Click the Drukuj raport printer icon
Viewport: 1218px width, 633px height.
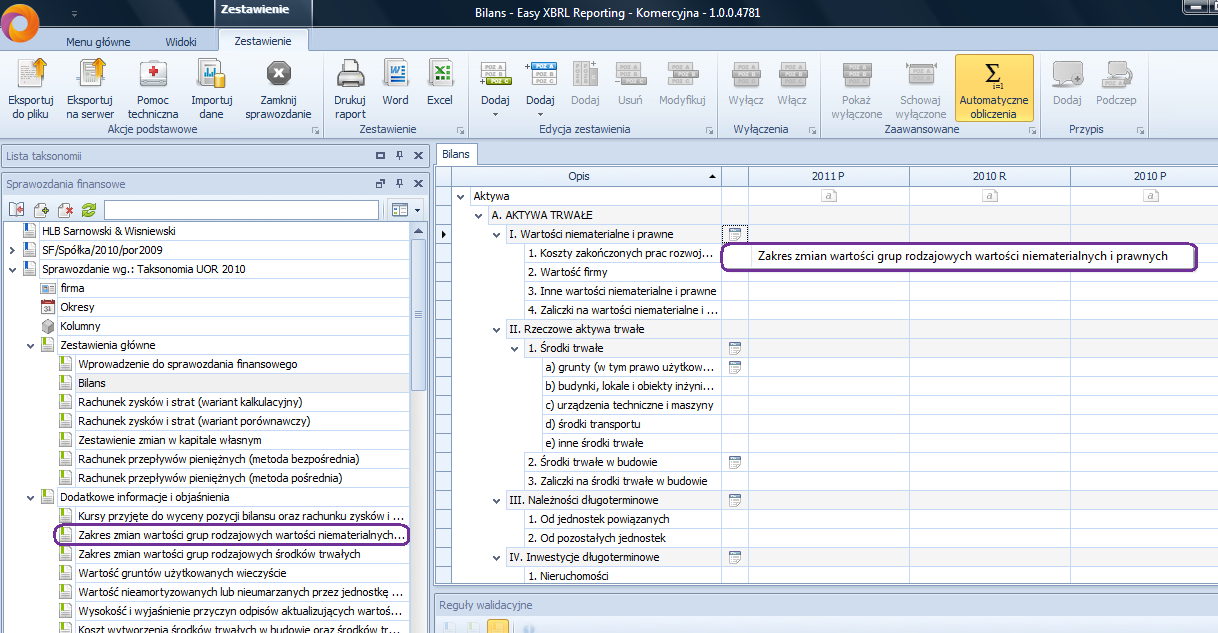(x=349, y=74)
